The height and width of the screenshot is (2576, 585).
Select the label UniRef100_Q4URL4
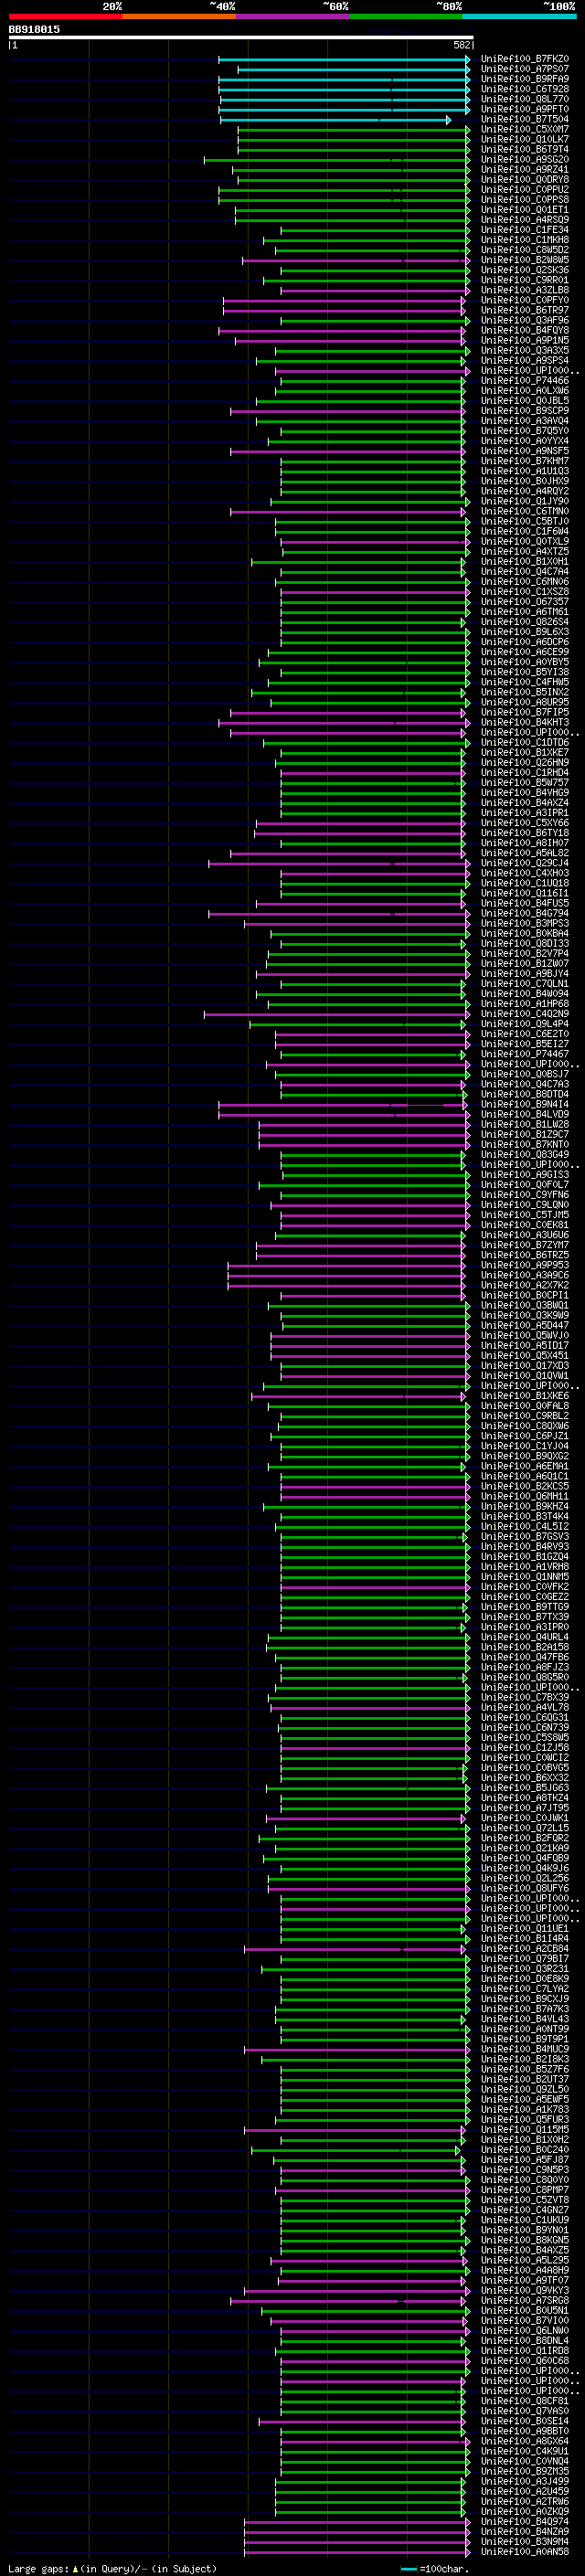(x=524, y=1637)
